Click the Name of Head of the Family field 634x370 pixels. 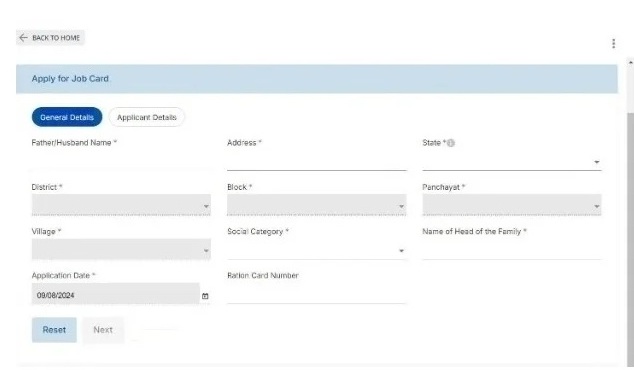[511, 250]
